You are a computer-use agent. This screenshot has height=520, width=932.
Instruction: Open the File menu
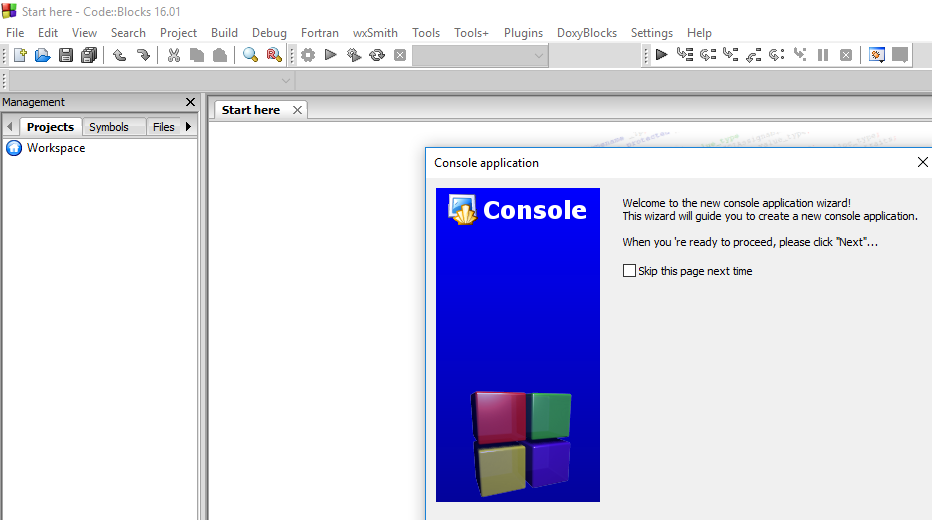pyautogui.click(x=15, y=33)
